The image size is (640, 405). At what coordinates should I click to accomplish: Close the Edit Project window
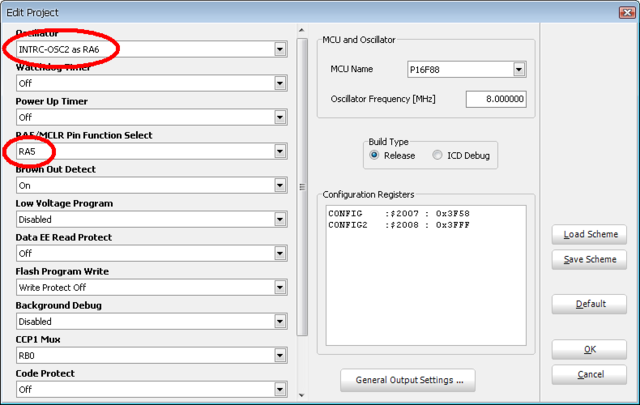pos(627,12)
